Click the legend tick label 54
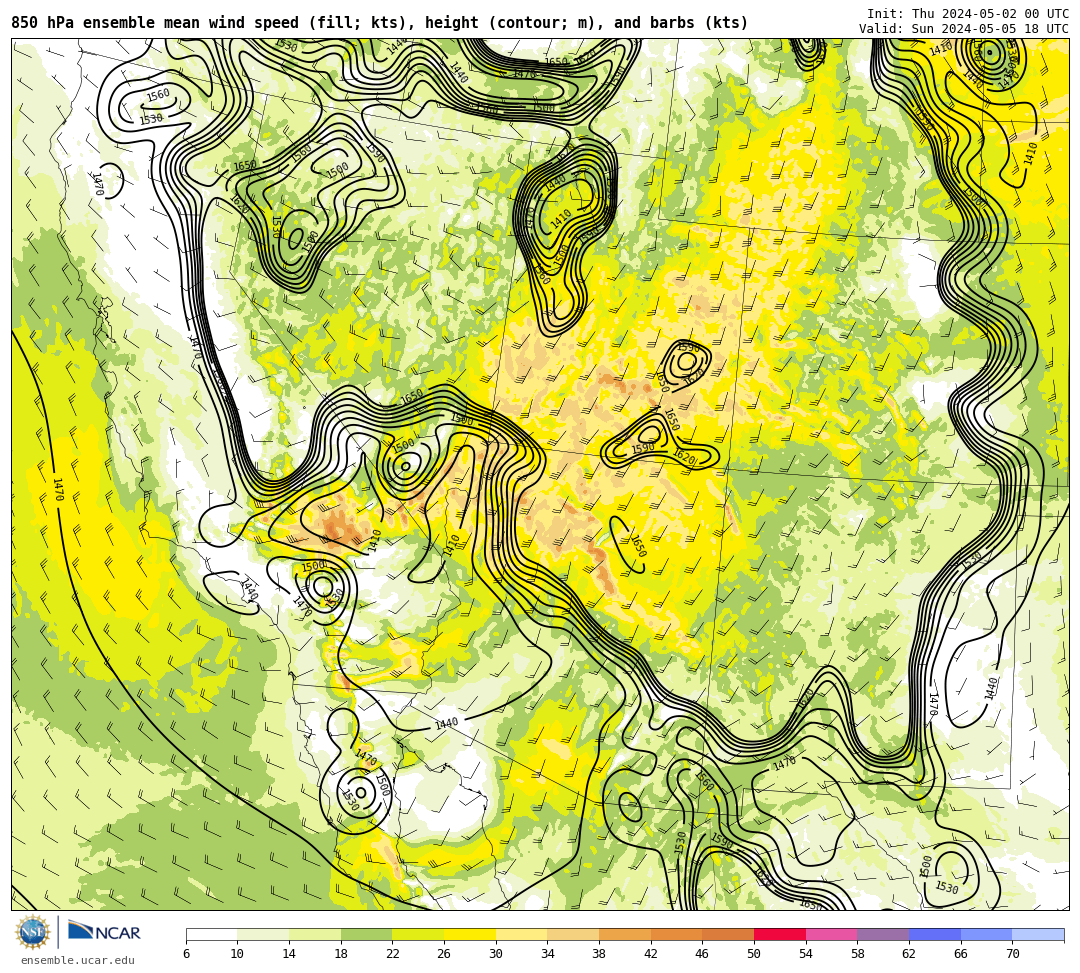The height and width of the screenshot is (973, 1080). (806, 954)
